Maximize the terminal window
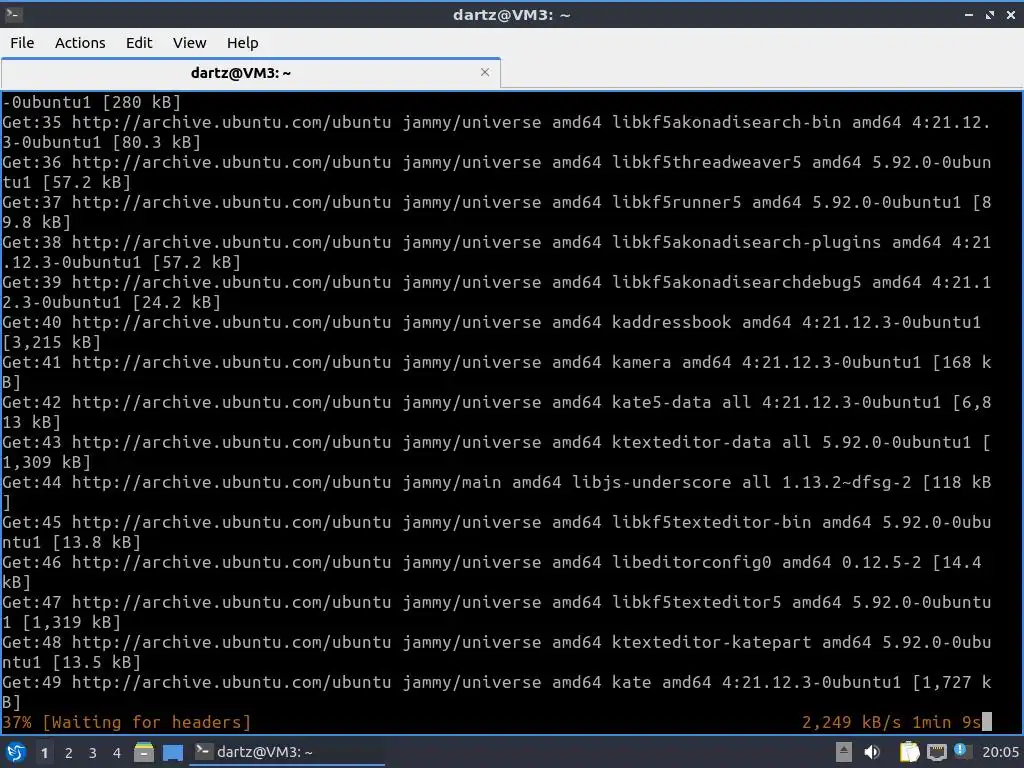This screenshot has height=768, width=1024. coord(990,14)
